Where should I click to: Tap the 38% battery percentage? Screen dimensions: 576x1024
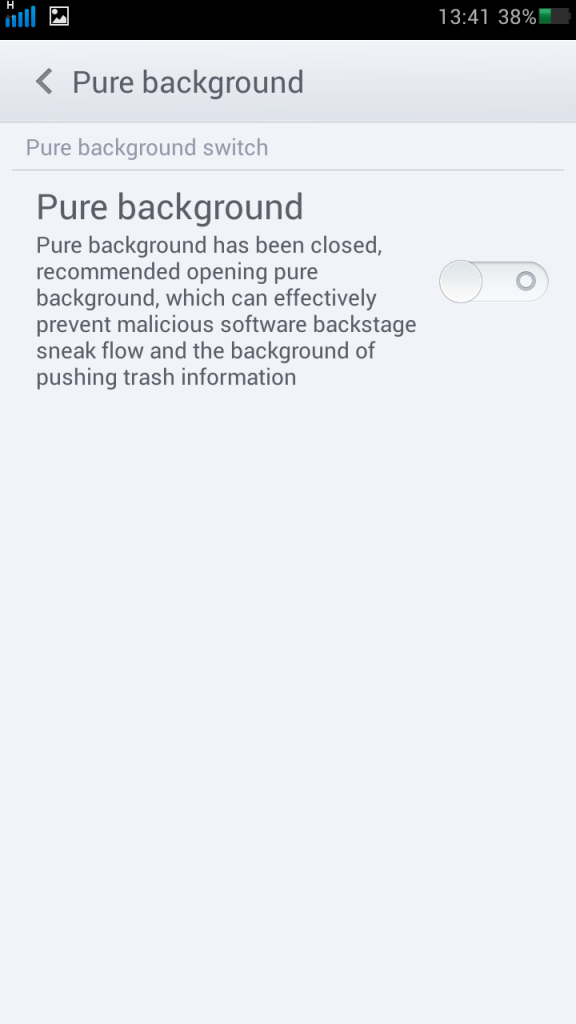point(517,17)
